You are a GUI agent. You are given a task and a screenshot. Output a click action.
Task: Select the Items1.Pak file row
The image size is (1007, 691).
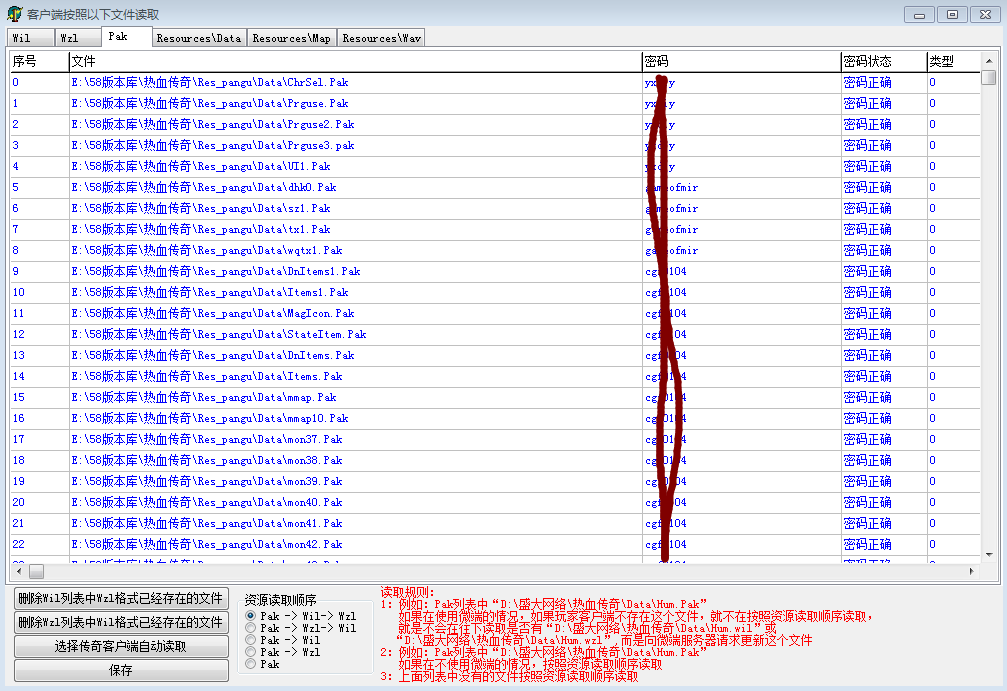click(495, 292)
